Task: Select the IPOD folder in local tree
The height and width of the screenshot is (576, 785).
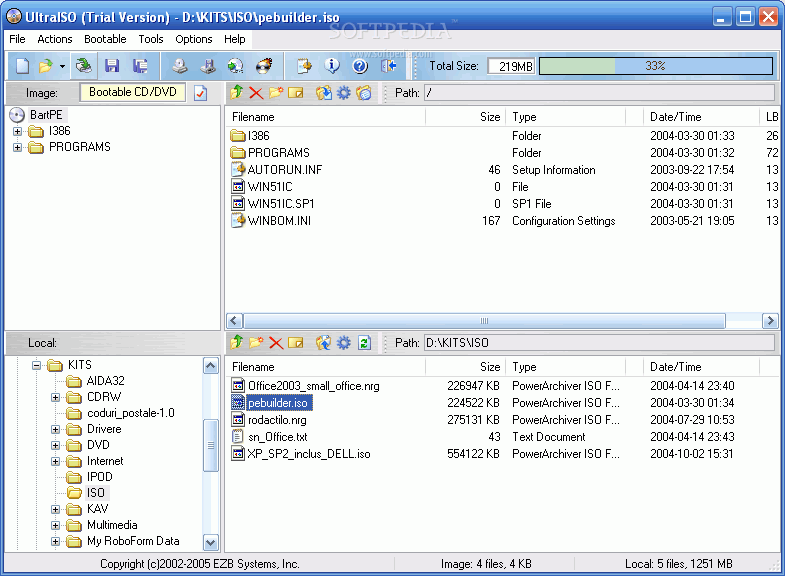Action: [x=100, y=477]
